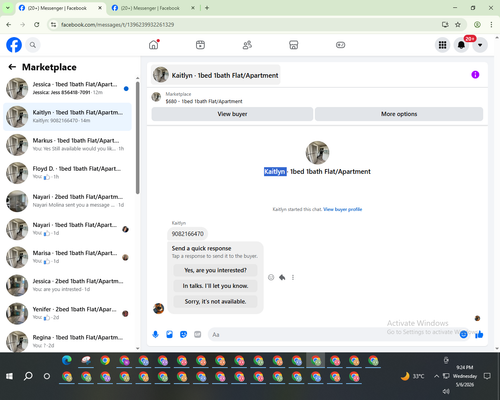Open the View buyer profile link
The height and width of the screenshot is (400, 500).
tap(342, 209)
